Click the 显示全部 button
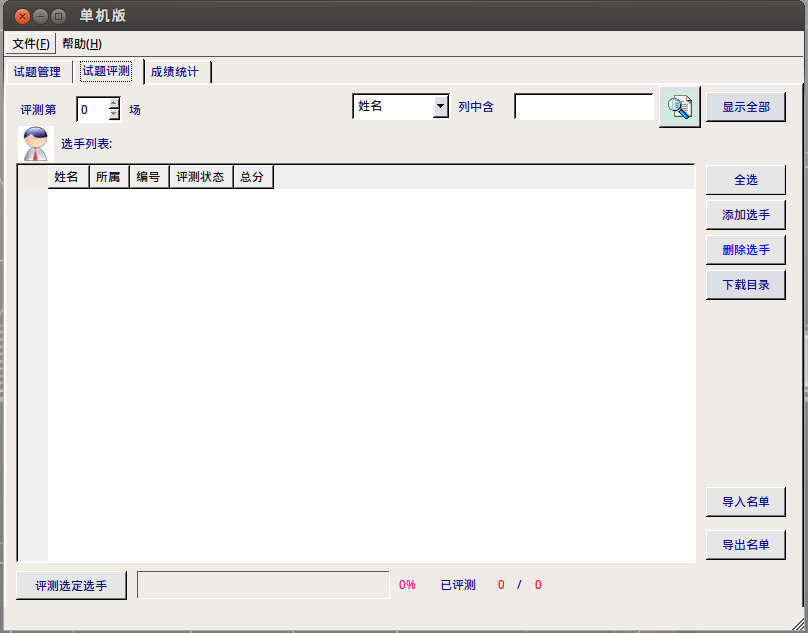808x633 pixels. click(746, 107)
